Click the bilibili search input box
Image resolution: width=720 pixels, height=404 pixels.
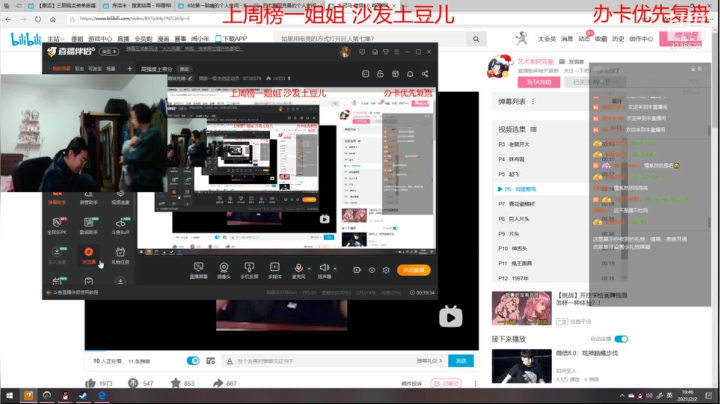(371, 39)
